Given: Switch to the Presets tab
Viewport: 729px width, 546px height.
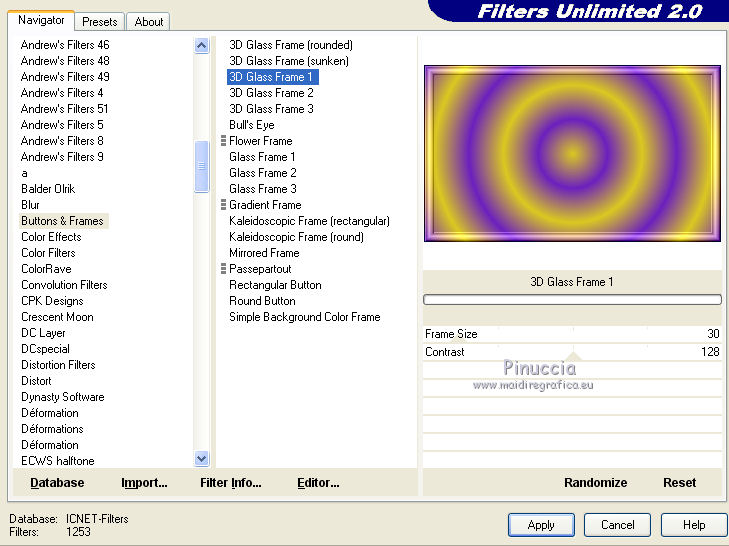Looking at the screenshot, I should tap(99, 22).
